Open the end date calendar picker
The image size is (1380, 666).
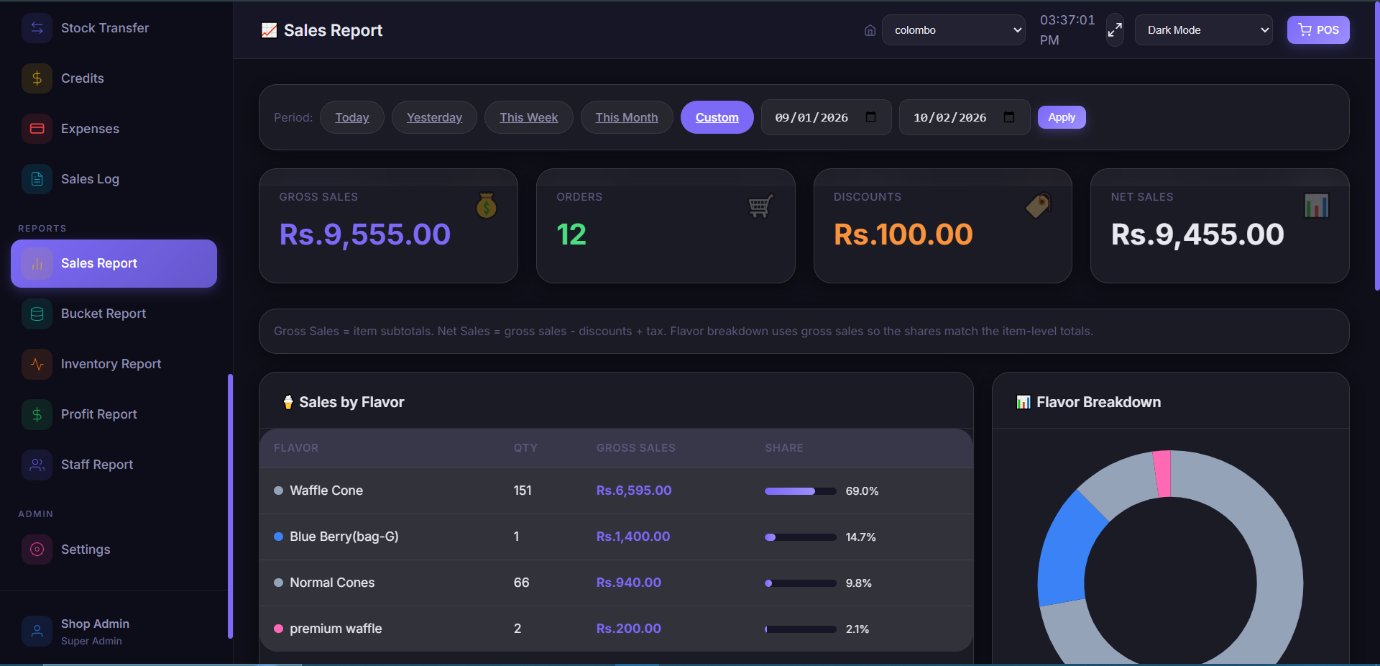(1009, 117)
